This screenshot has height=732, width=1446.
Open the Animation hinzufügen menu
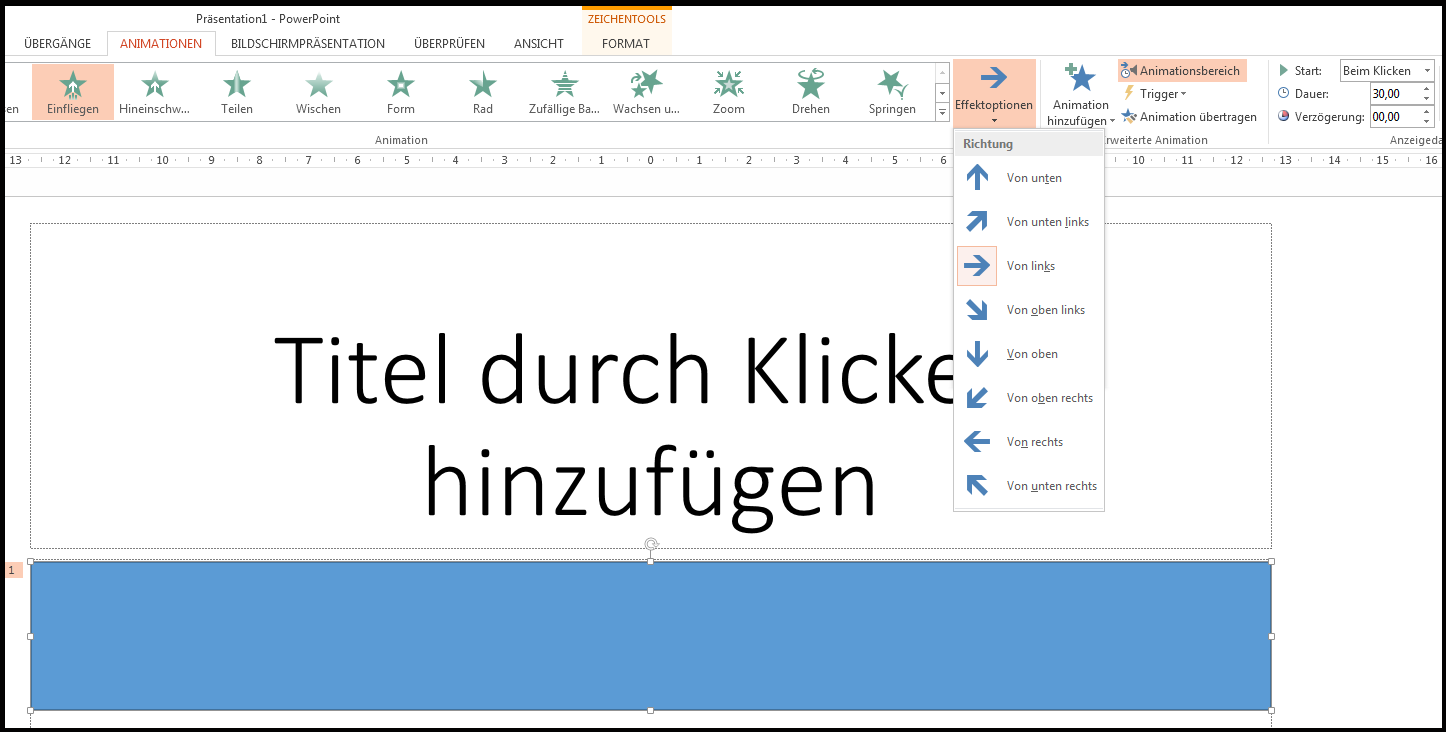(1081, 94)
